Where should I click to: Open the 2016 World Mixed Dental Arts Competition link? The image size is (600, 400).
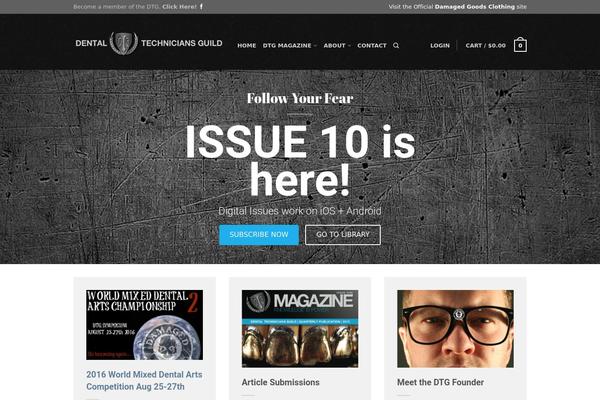click(x=144, y=380)
